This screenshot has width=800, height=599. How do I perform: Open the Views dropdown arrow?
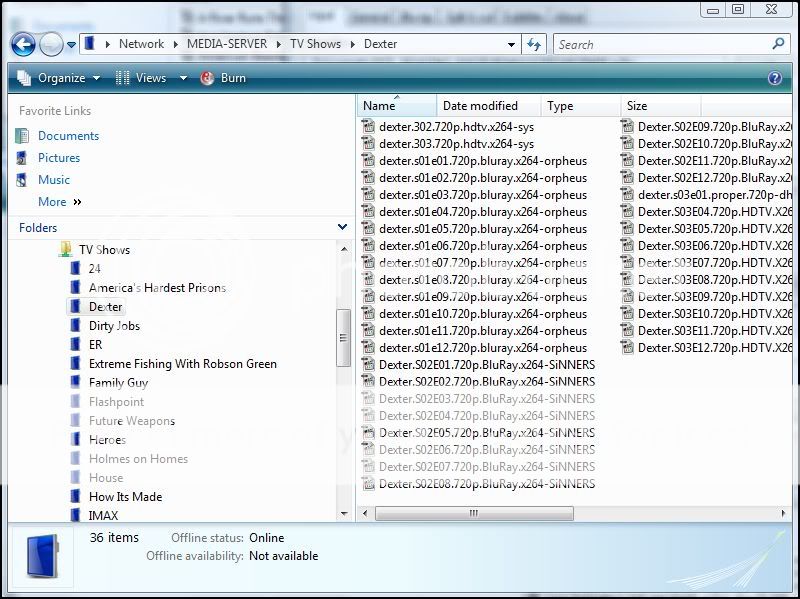click(x=183, y=78)
